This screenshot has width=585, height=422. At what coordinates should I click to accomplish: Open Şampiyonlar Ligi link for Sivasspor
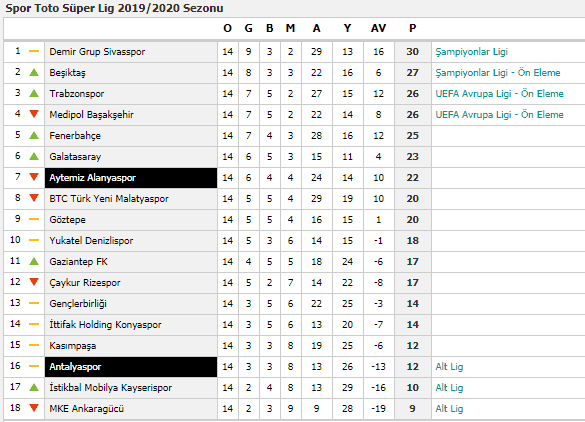472,52
